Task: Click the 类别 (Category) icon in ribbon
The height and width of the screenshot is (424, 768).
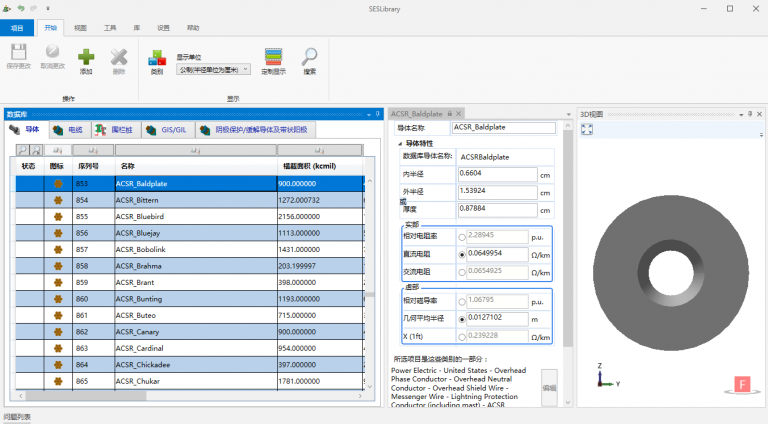Action: pos(157,57)
